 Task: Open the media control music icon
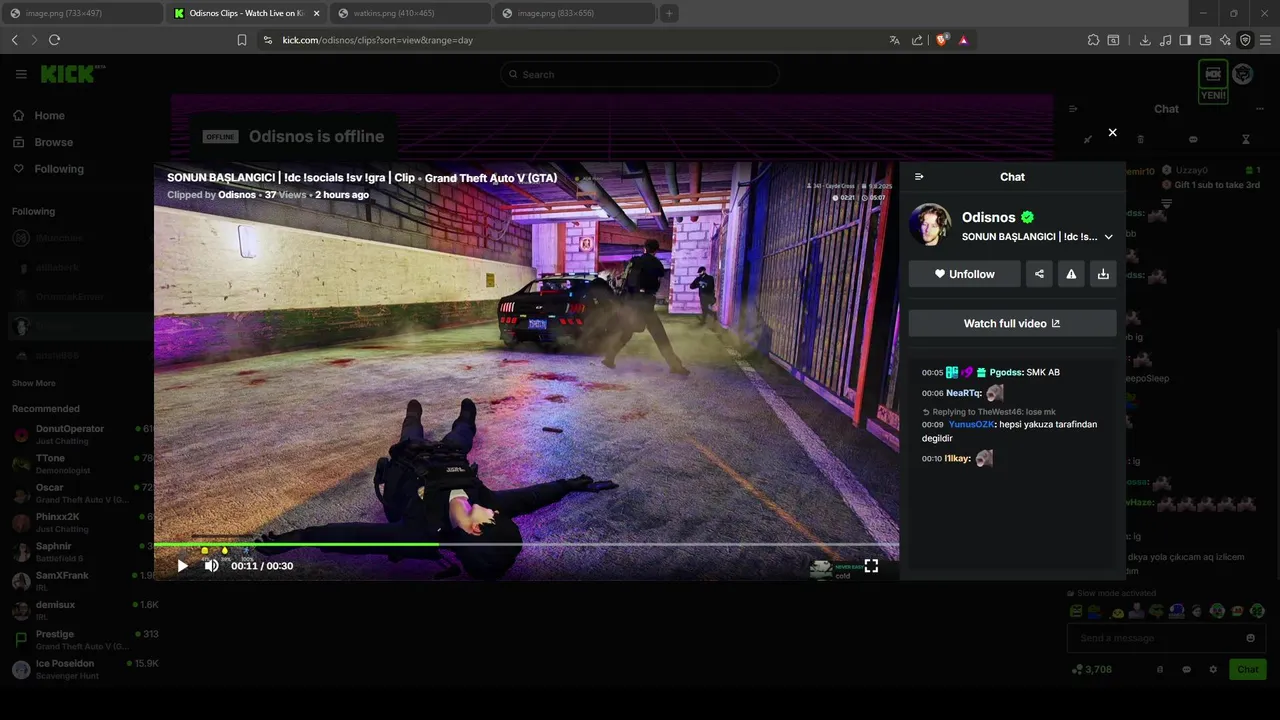tap(1165, 40)
